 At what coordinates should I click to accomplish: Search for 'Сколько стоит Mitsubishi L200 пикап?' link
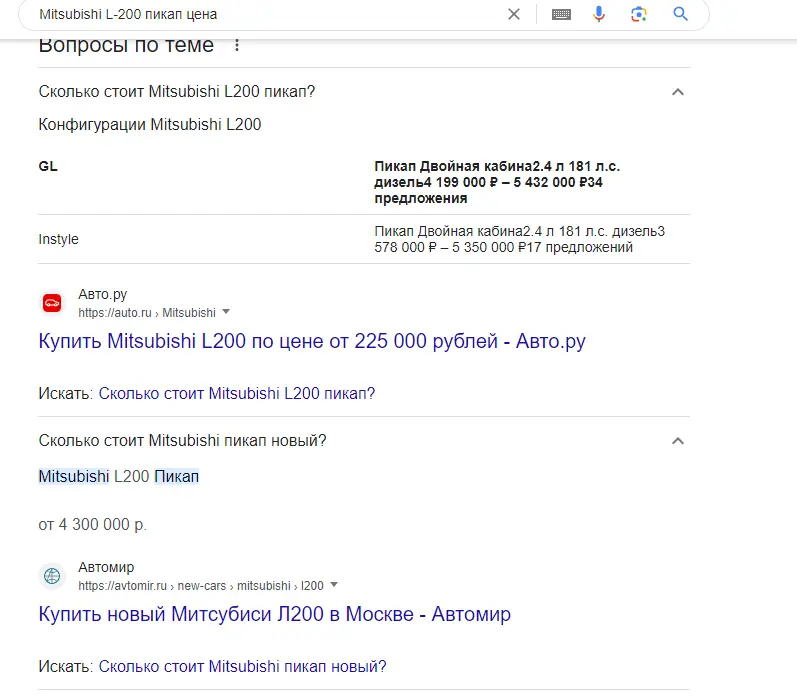236,393
